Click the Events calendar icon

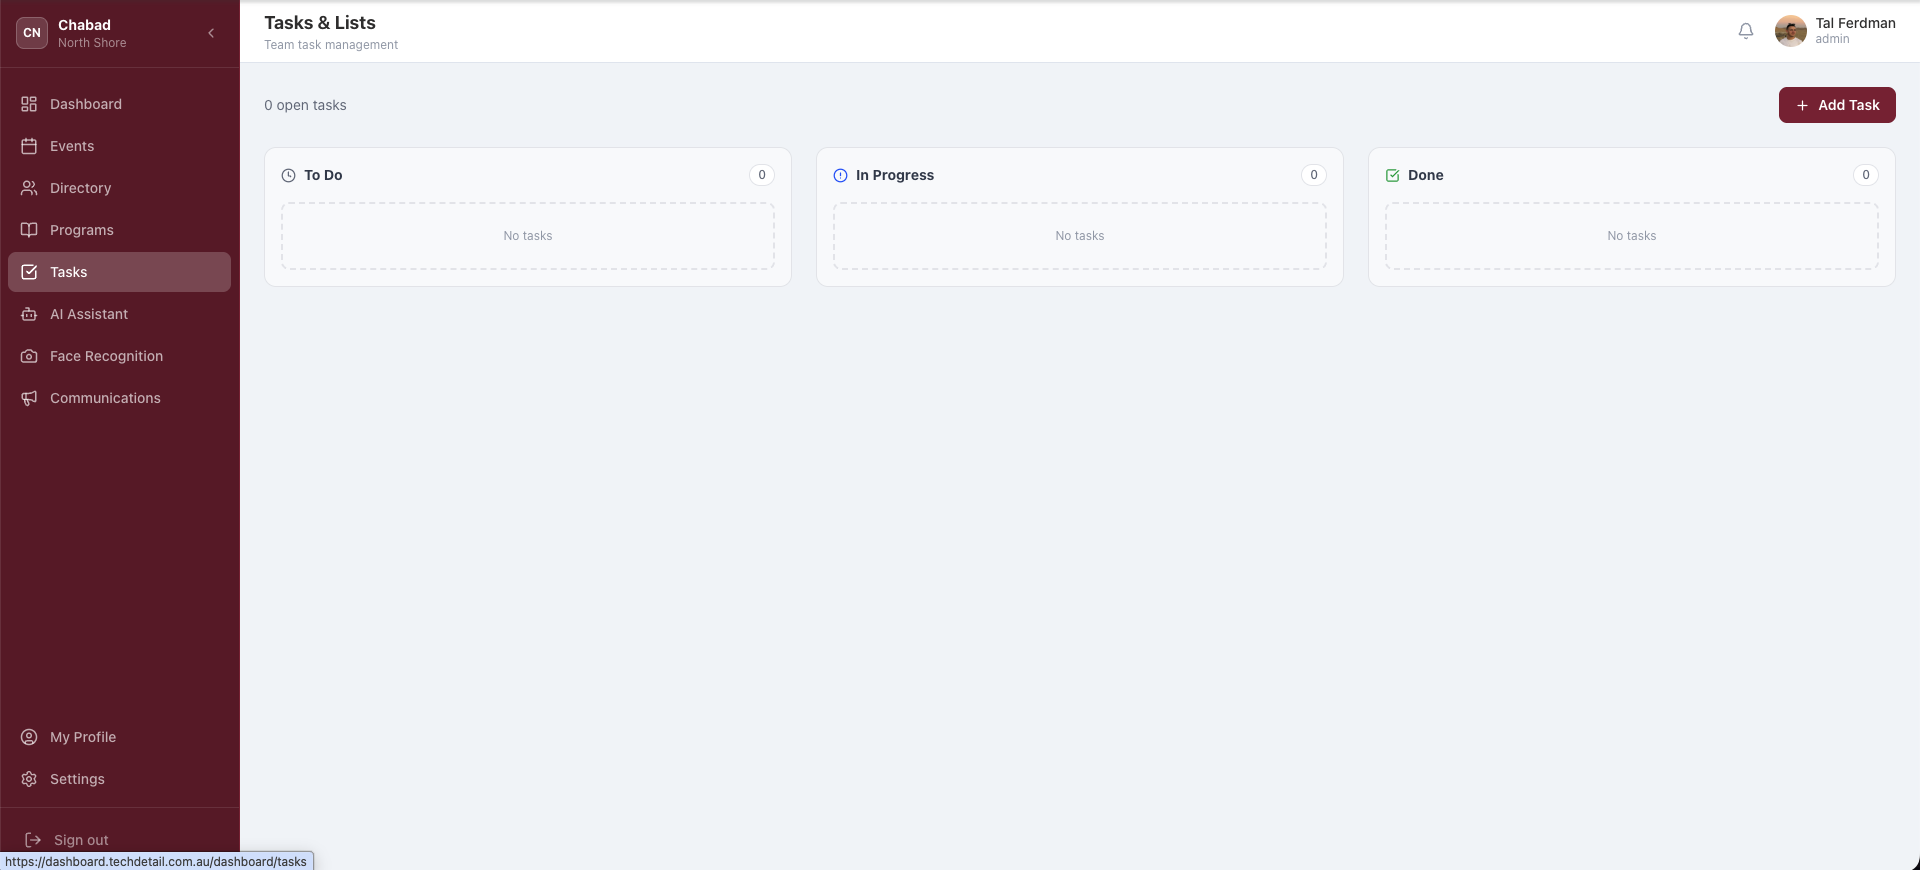coord(29,146)
